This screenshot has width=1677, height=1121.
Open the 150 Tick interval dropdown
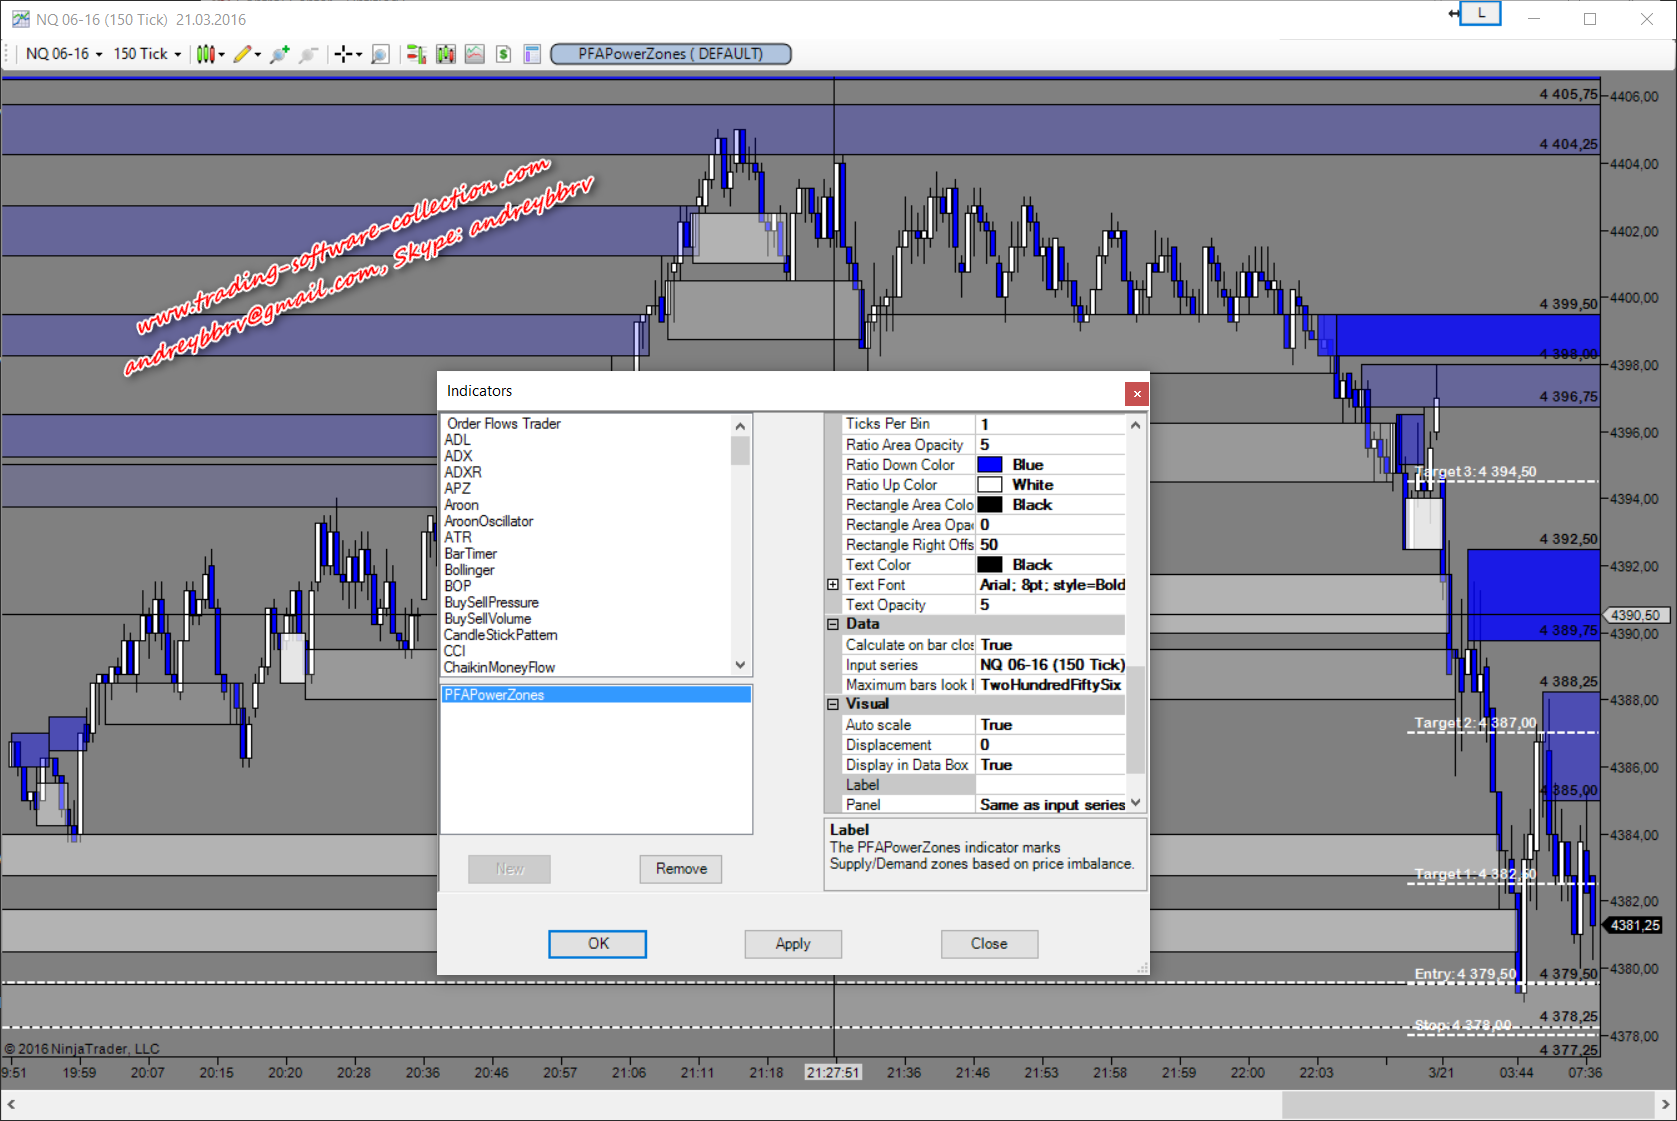coord(147,54)
